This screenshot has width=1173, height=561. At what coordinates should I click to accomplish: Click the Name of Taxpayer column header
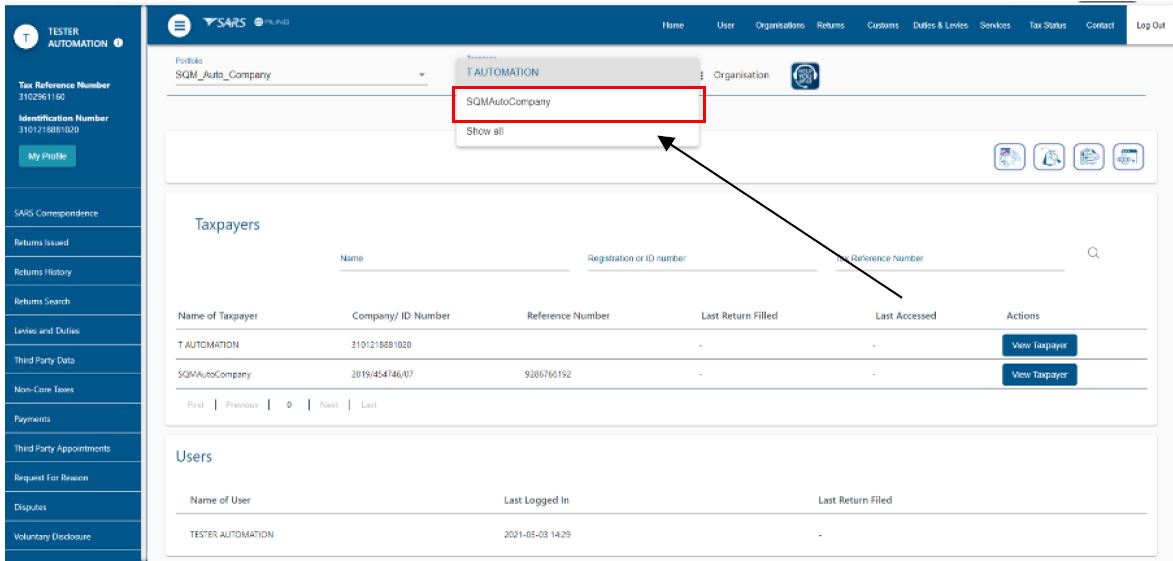220,316
